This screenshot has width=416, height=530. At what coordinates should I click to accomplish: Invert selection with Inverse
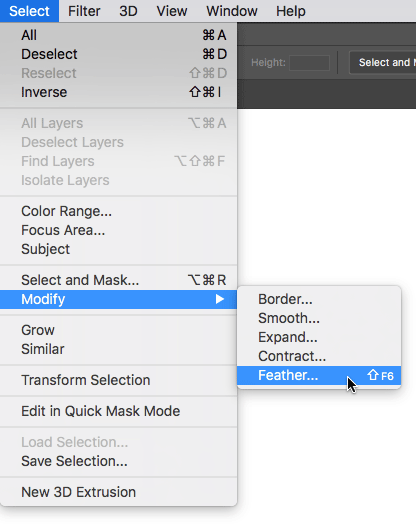click(118, 92)
